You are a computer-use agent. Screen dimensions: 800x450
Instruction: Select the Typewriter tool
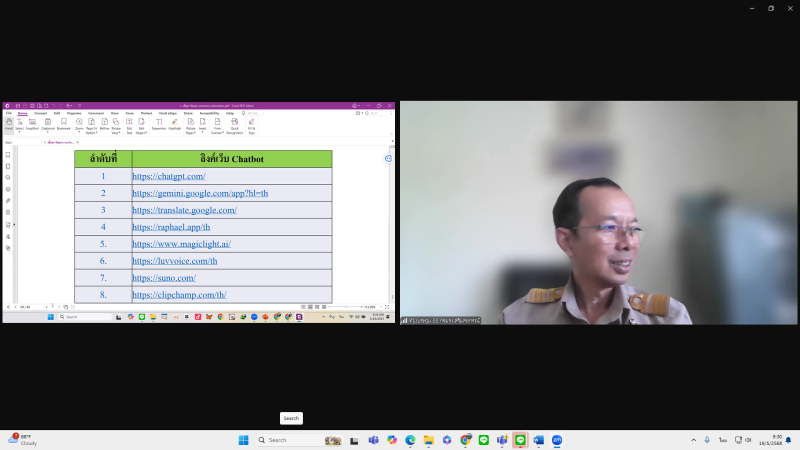pyautogui.click(x=159, y=124)
